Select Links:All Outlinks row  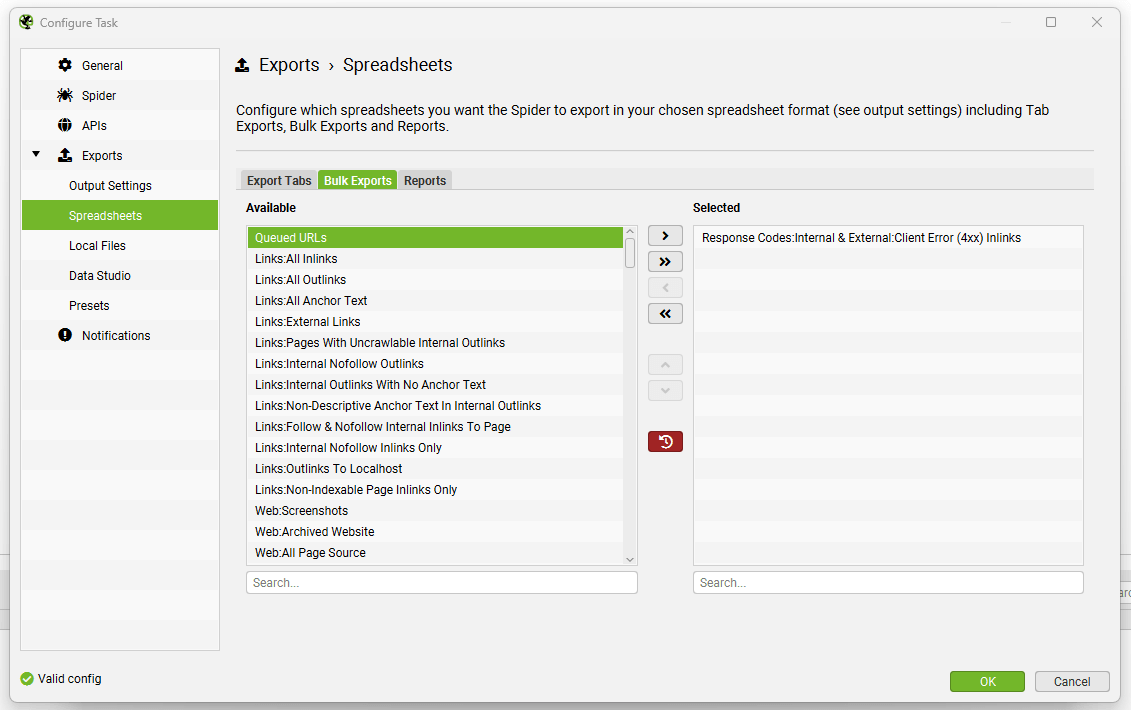point(435,279)
